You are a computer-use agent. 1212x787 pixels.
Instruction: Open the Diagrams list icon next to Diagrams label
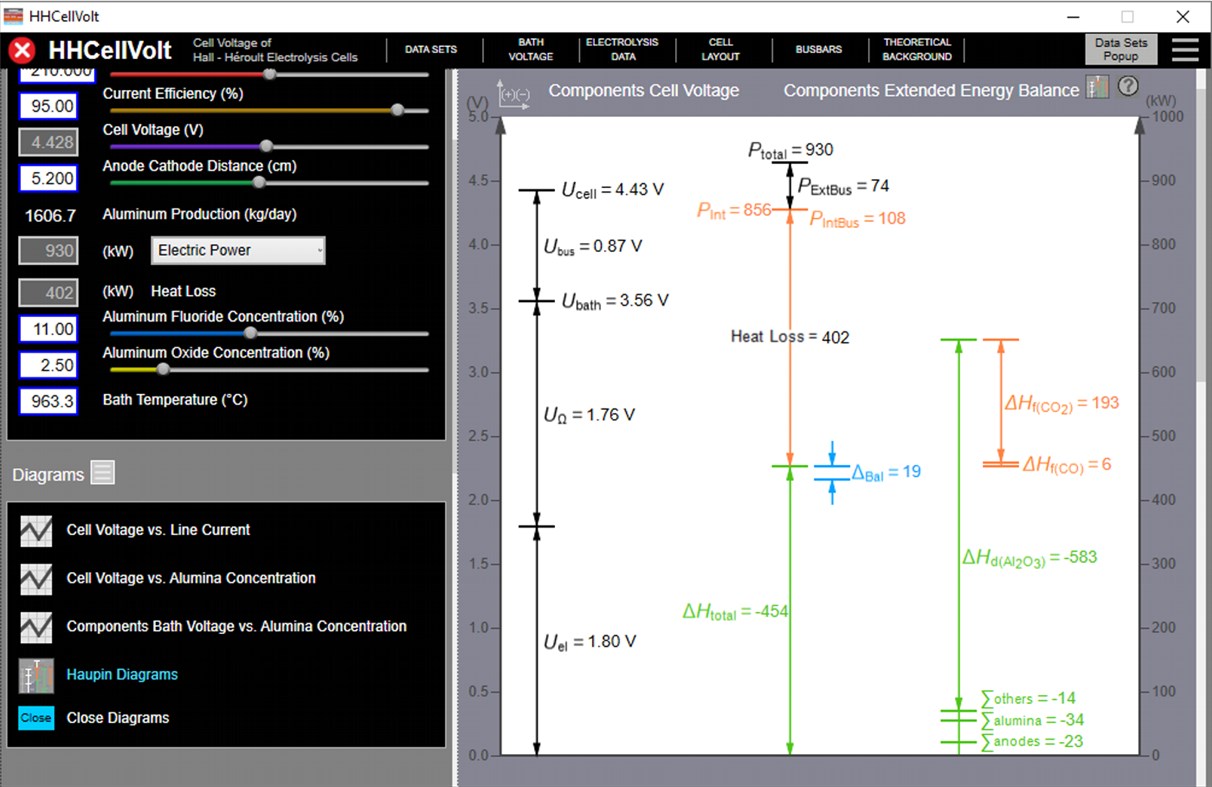(x=101, y=473)
